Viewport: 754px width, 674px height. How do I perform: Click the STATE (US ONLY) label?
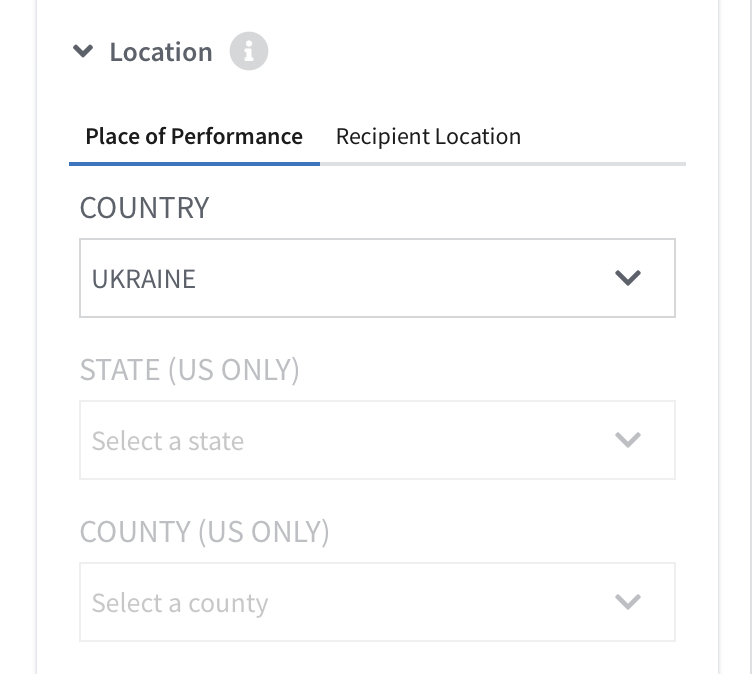(x=189, y=370)
